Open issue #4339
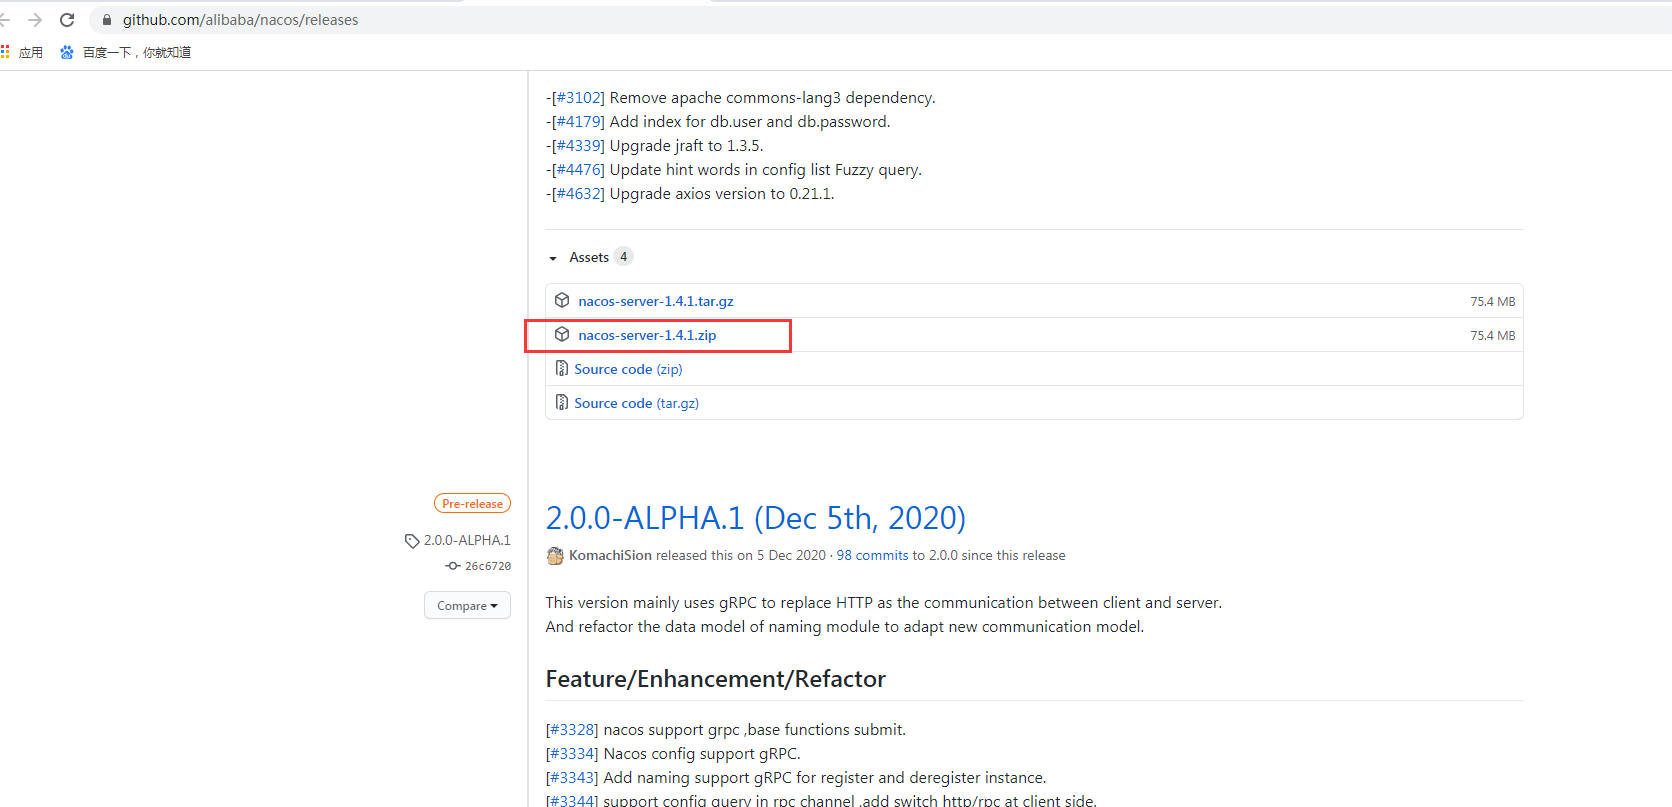Image resolution: width=1672 pixels, height=807 pixels. click(579, 145)
